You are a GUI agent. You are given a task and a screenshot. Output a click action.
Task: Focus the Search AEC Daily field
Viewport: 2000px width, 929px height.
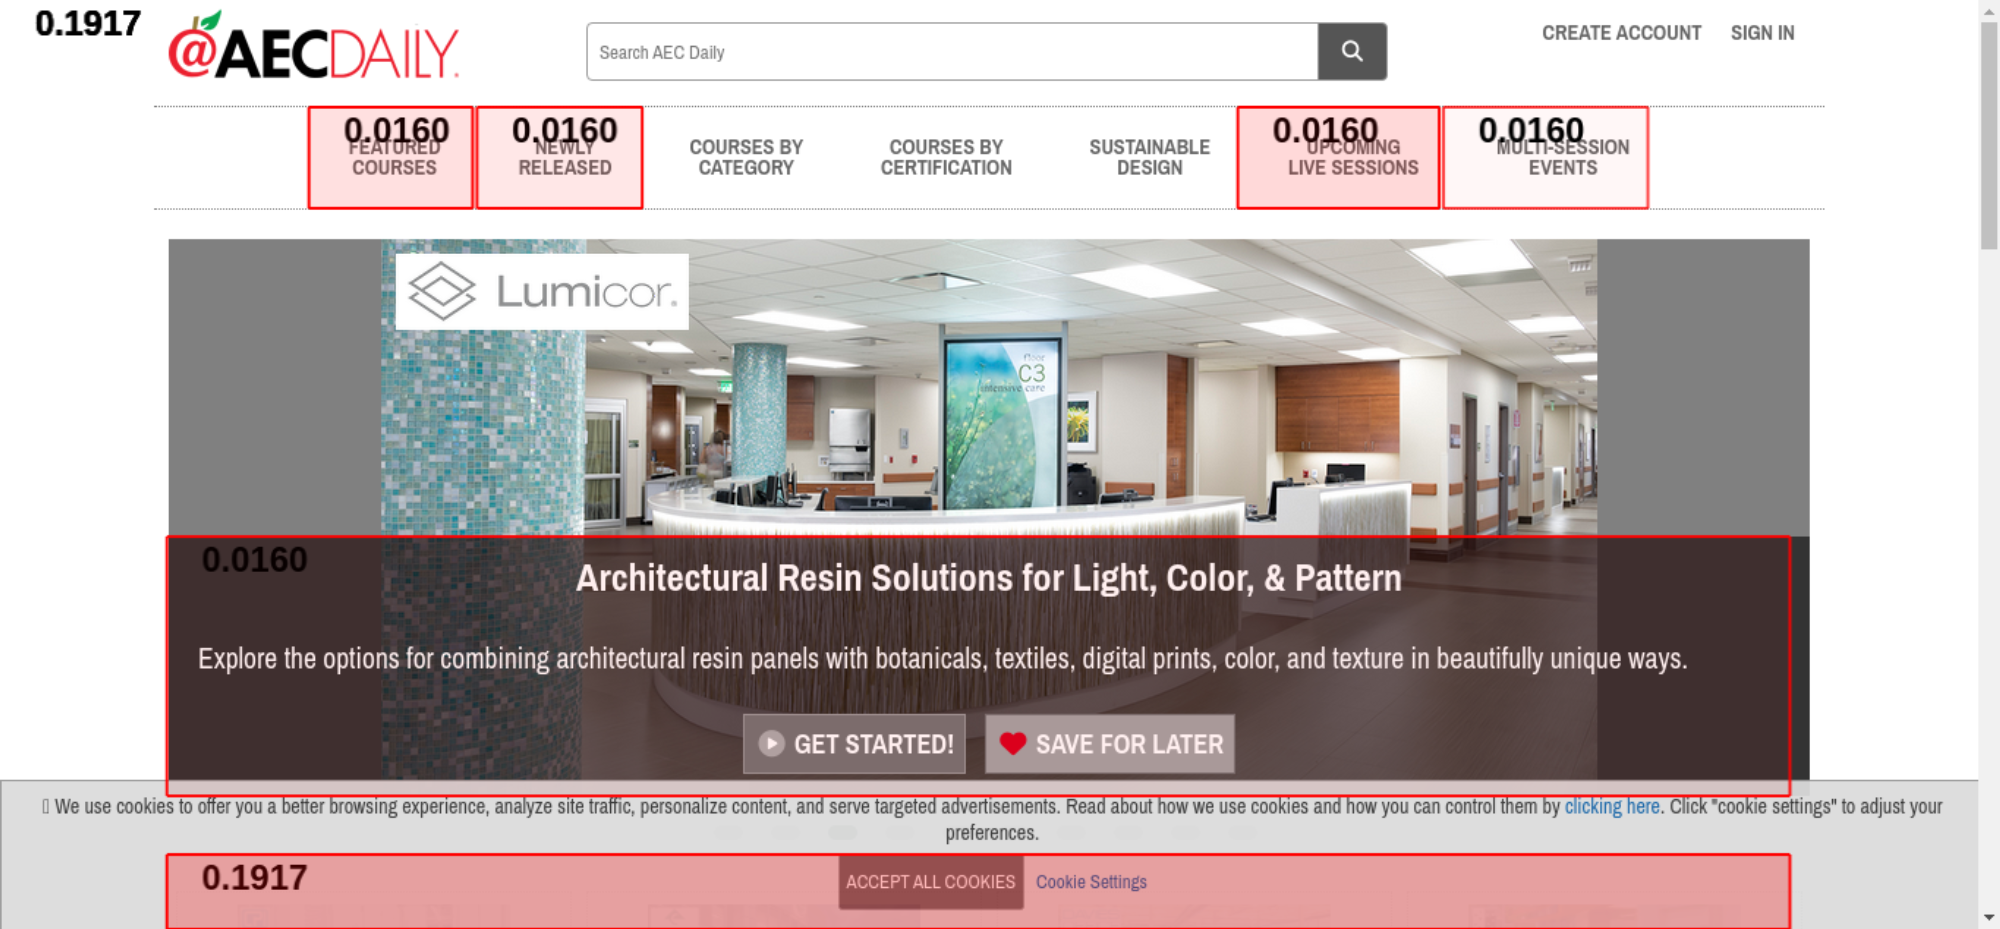pos(952,51)
